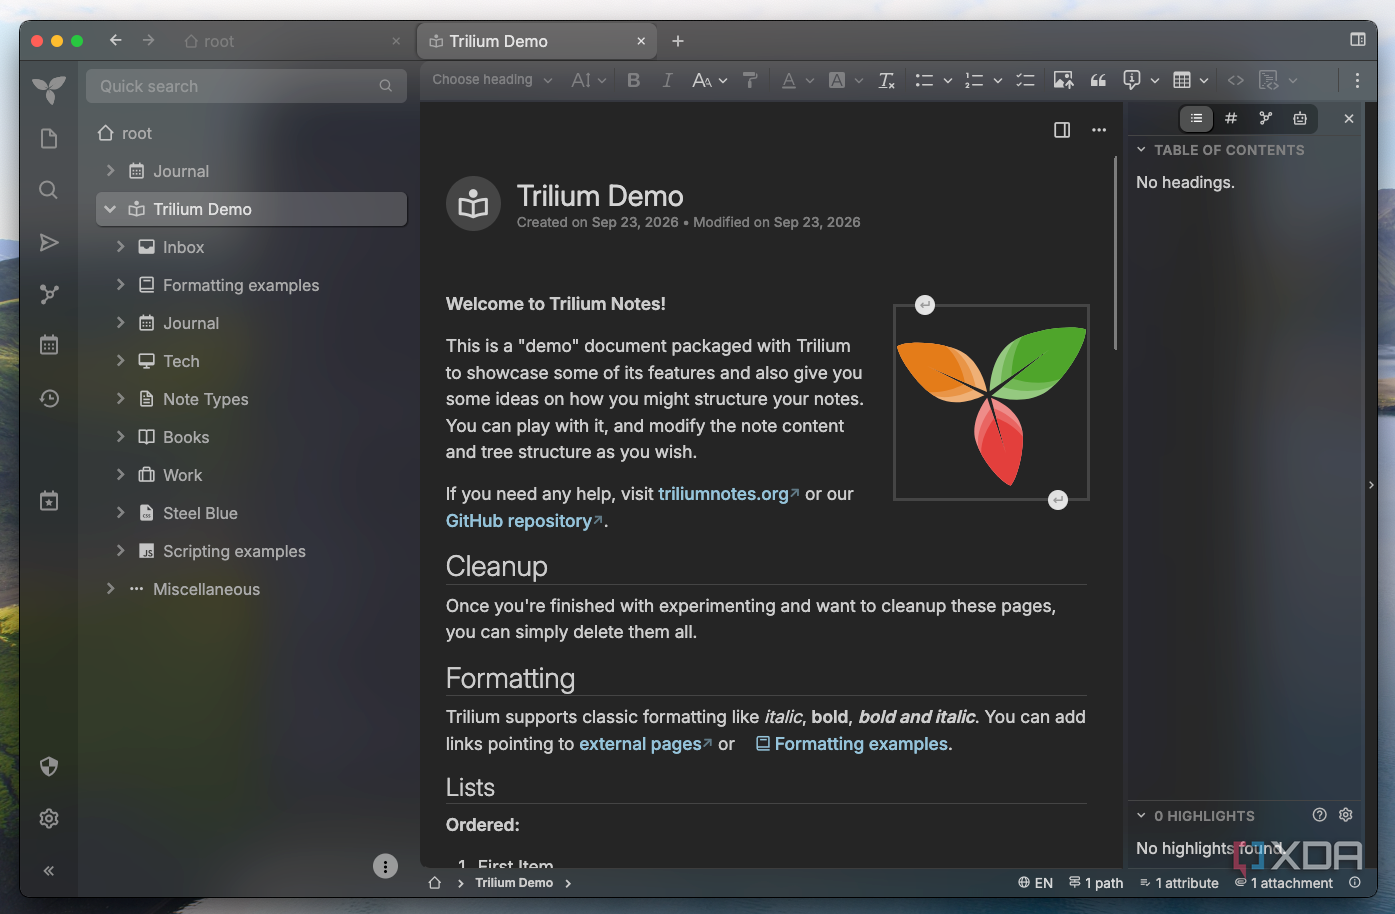Toggle italic formatting

click(x=667, y=80)
